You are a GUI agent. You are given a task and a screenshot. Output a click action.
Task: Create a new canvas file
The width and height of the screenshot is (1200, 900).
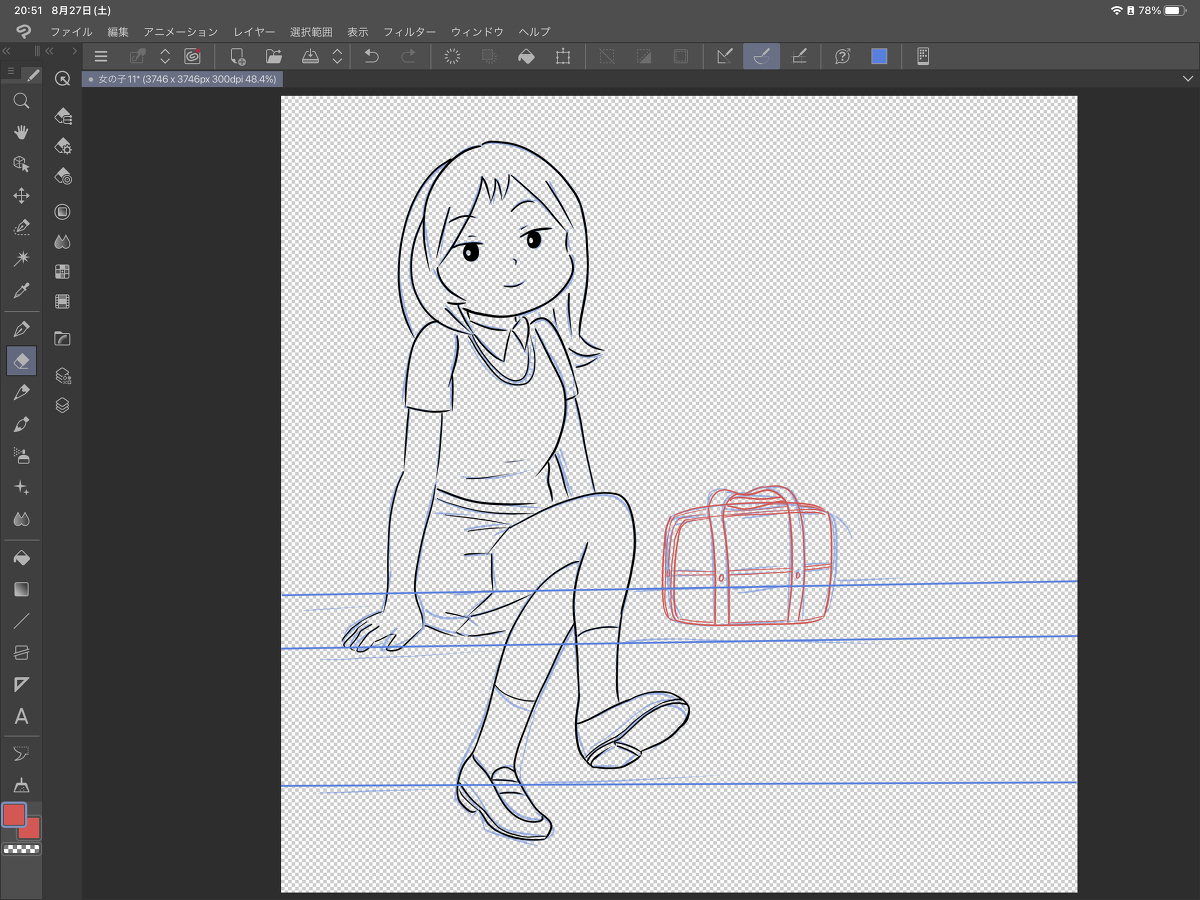(238, 57)
